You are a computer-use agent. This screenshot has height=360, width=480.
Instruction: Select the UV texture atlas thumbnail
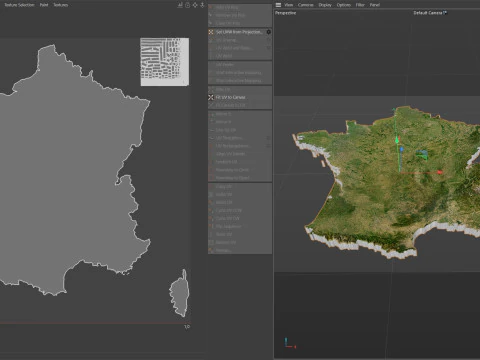pos(165,62)
